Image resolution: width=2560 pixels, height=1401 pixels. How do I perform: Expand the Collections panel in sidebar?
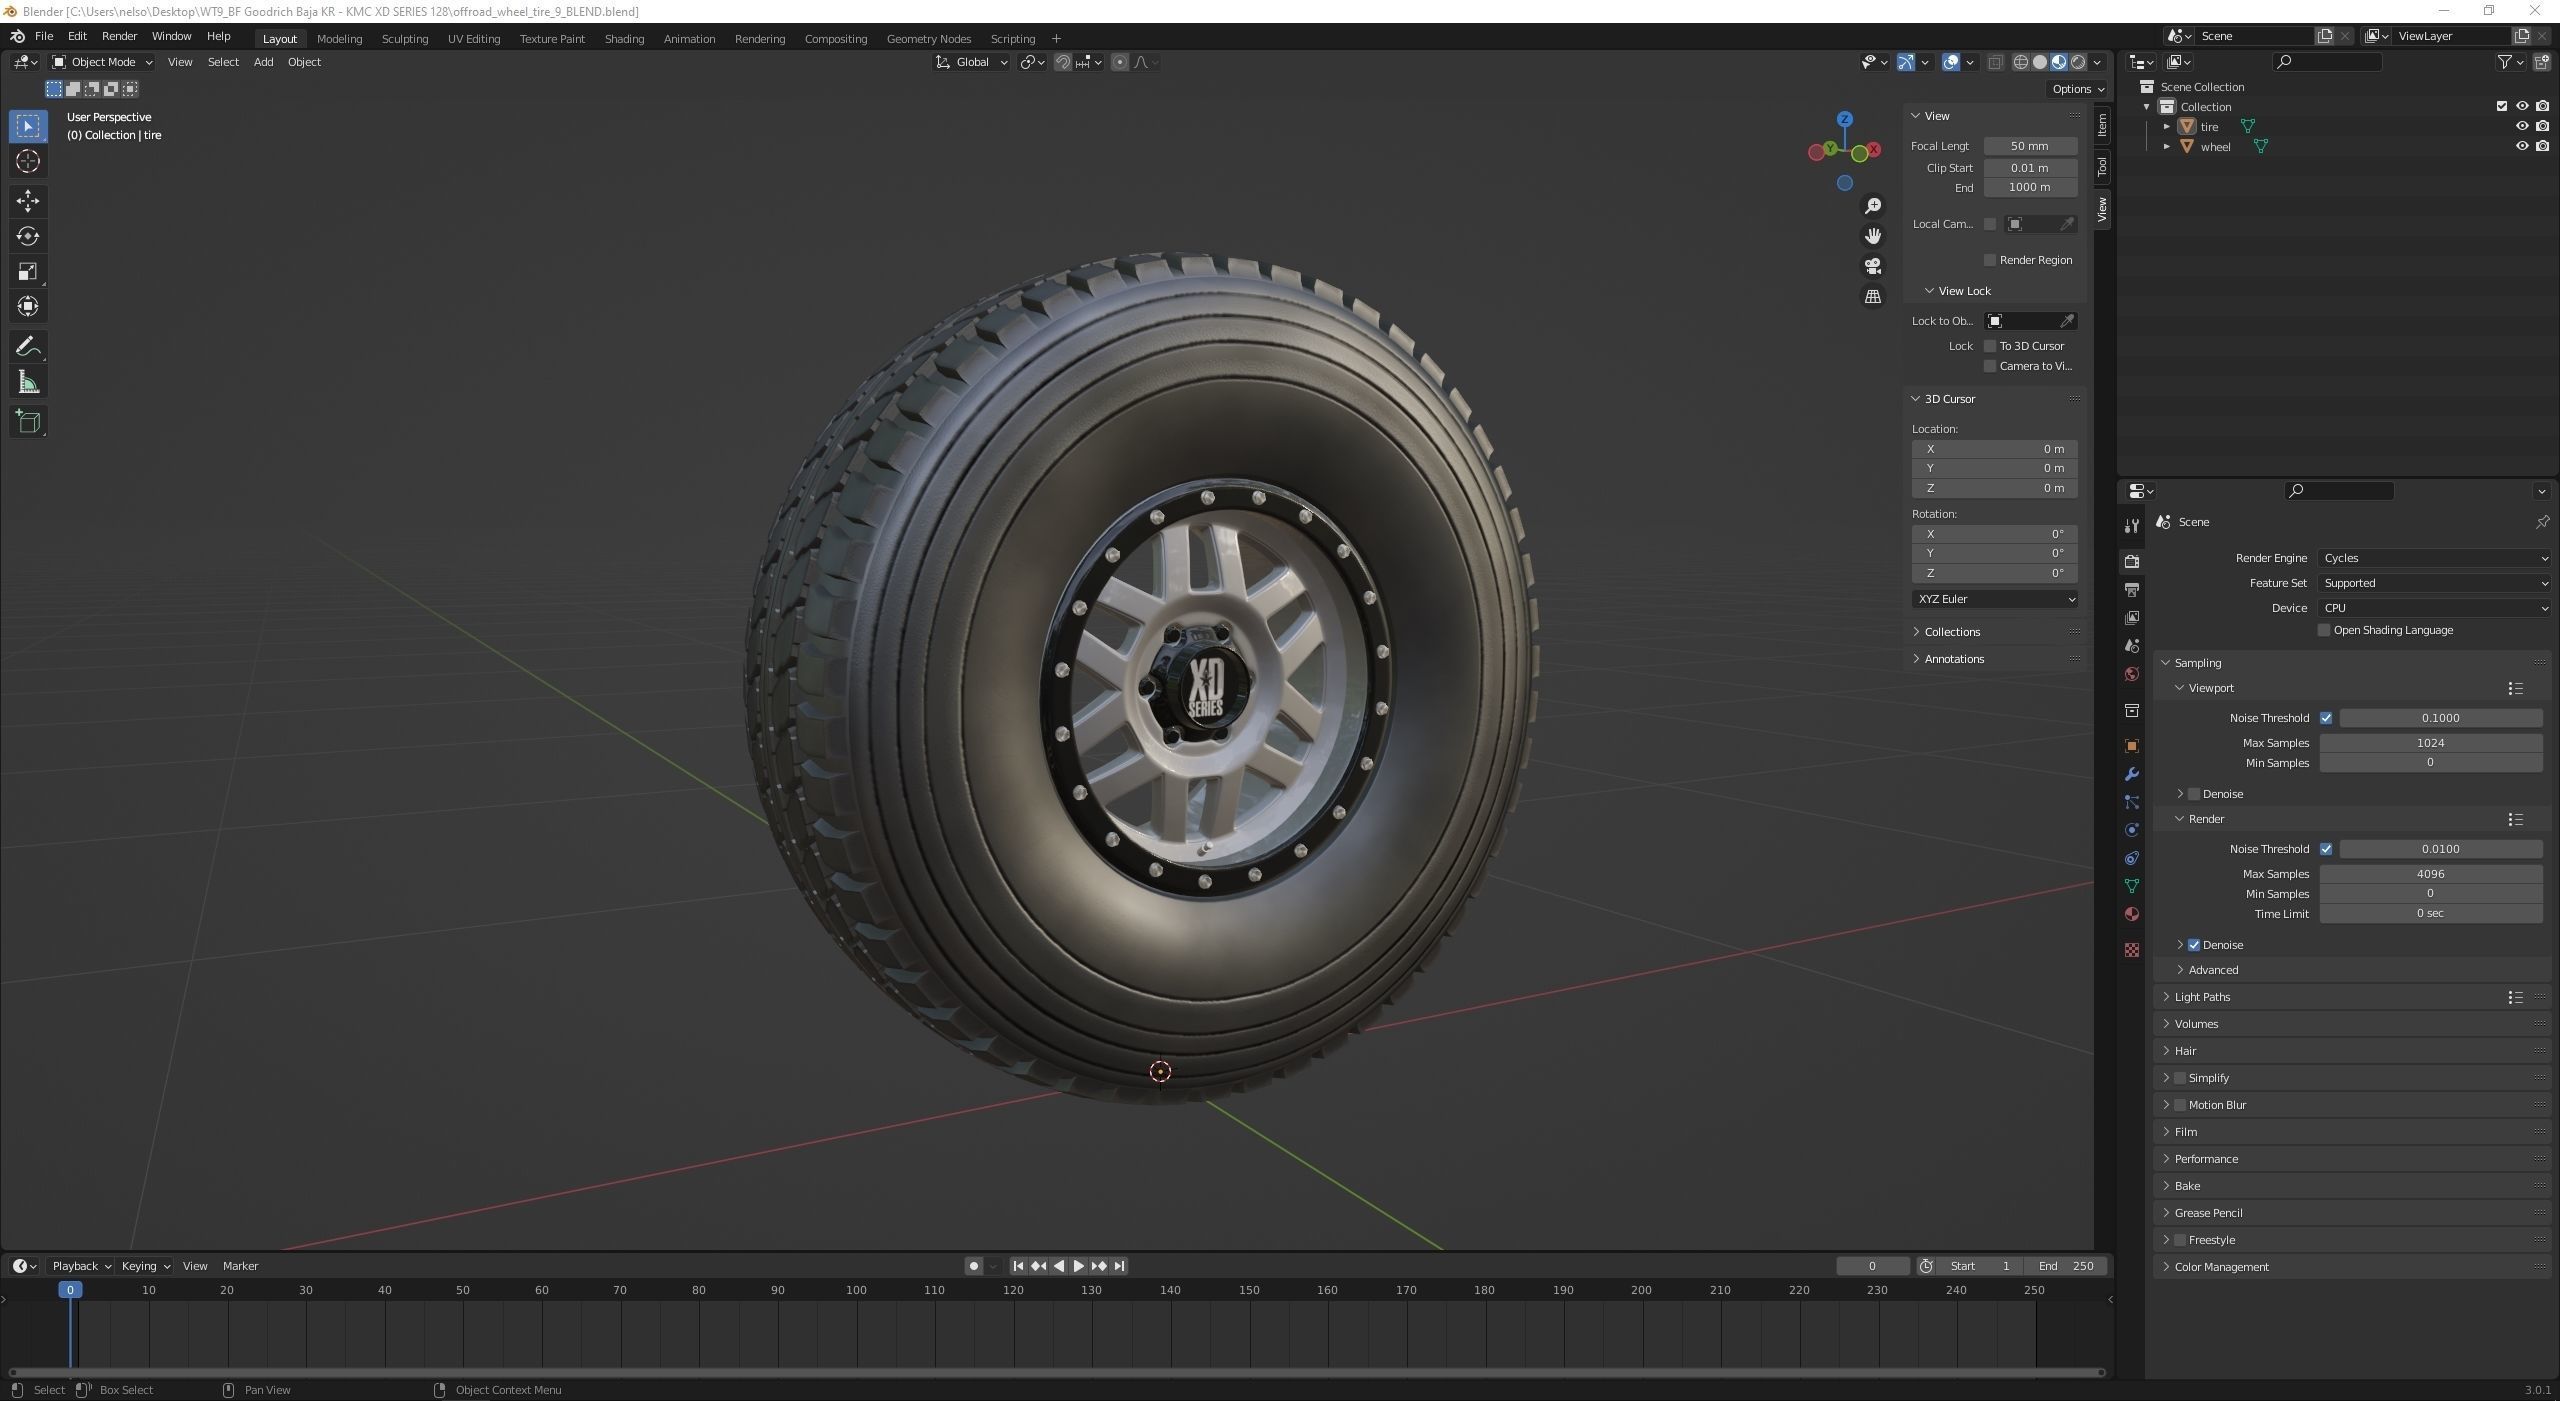[x=1952, y=632]
